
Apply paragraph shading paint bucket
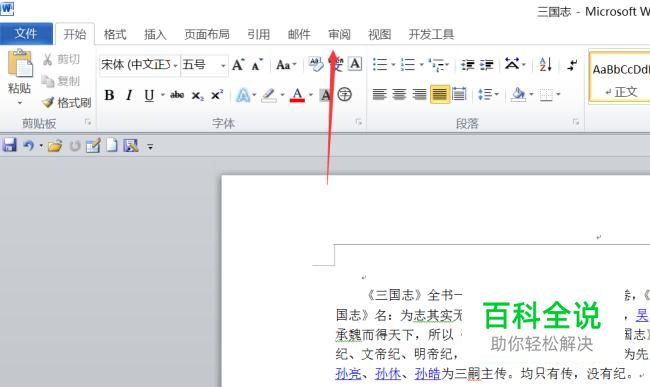click(518, 95)
